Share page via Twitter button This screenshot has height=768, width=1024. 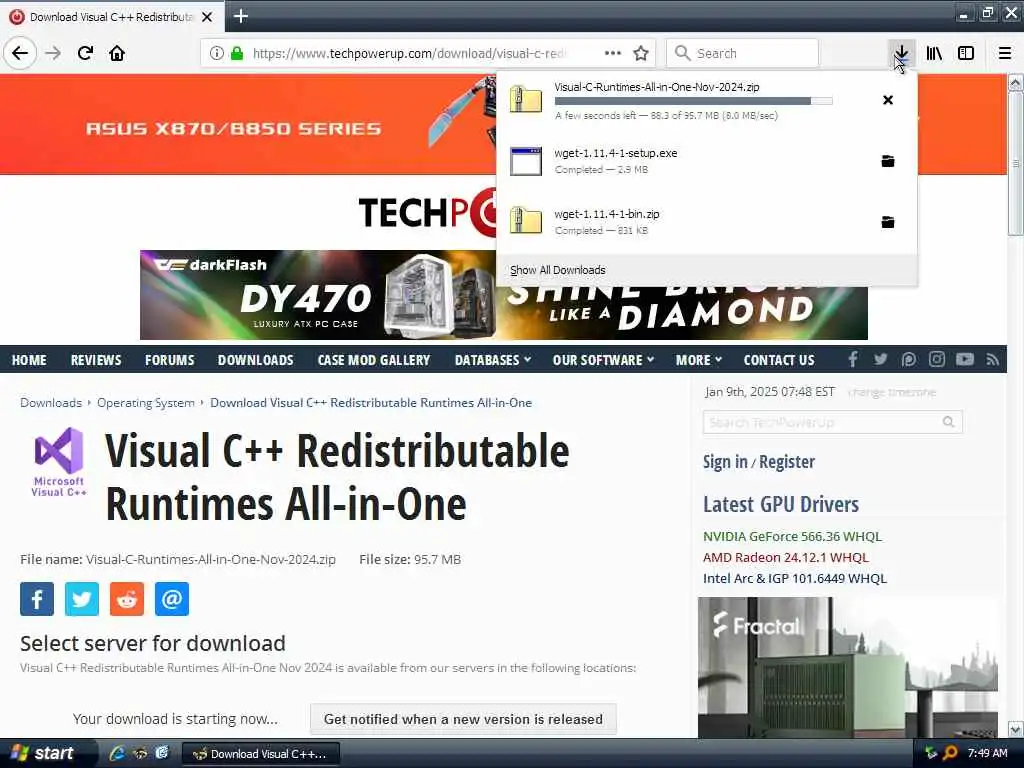pos(82,599)
